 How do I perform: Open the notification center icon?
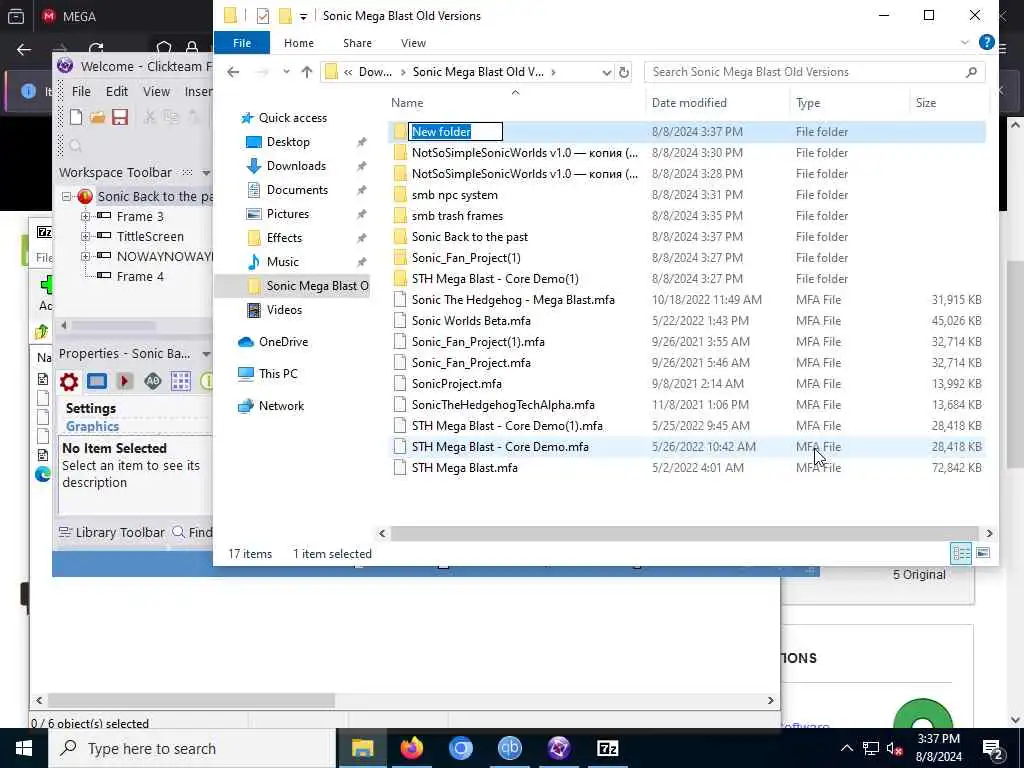(993, 748)
